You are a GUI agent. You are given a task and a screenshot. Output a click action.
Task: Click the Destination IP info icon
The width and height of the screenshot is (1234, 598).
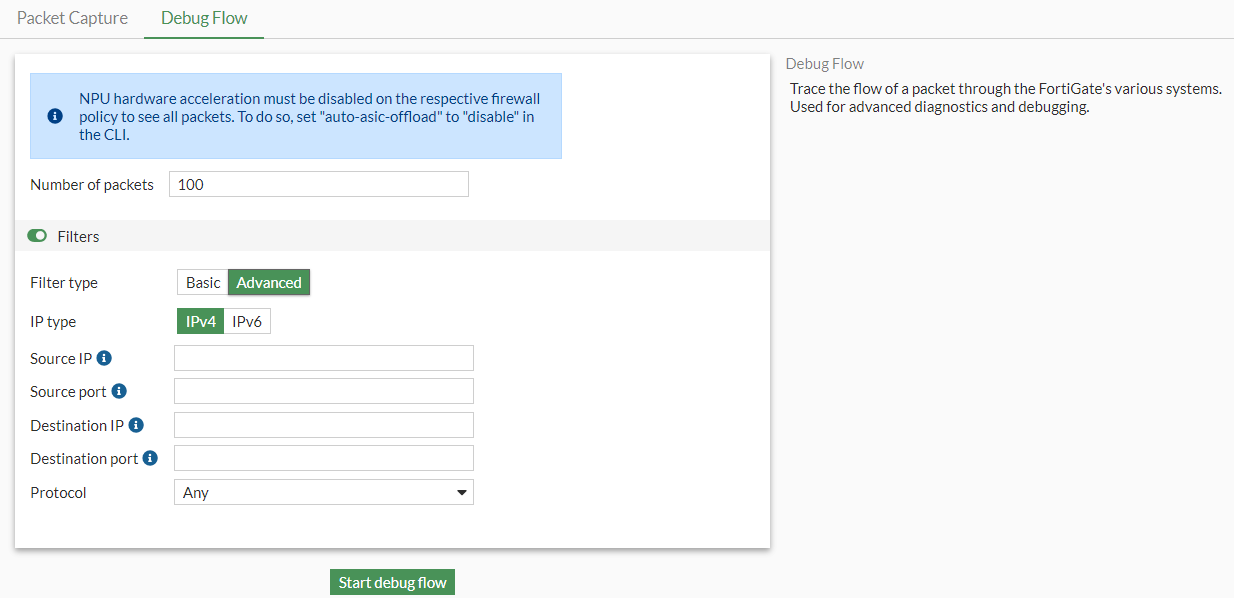[137, 425]
